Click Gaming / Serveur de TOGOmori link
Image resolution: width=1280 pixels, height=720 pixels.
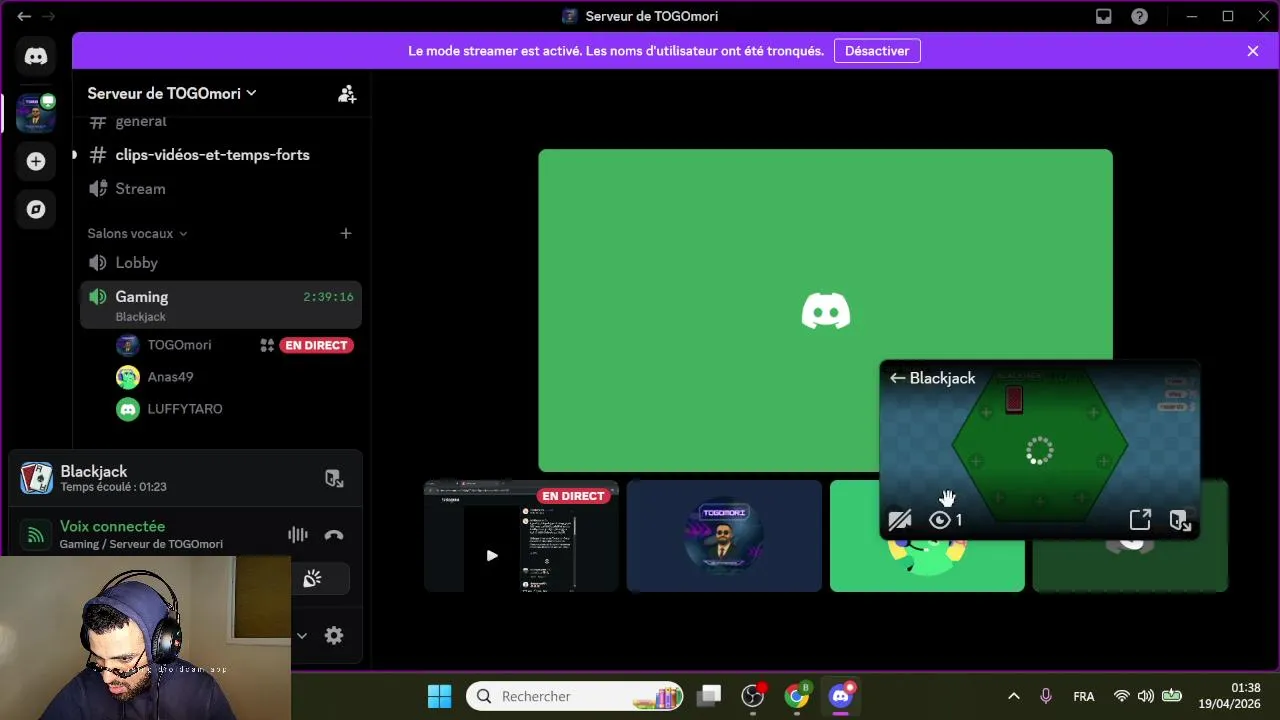click(141, 544)
